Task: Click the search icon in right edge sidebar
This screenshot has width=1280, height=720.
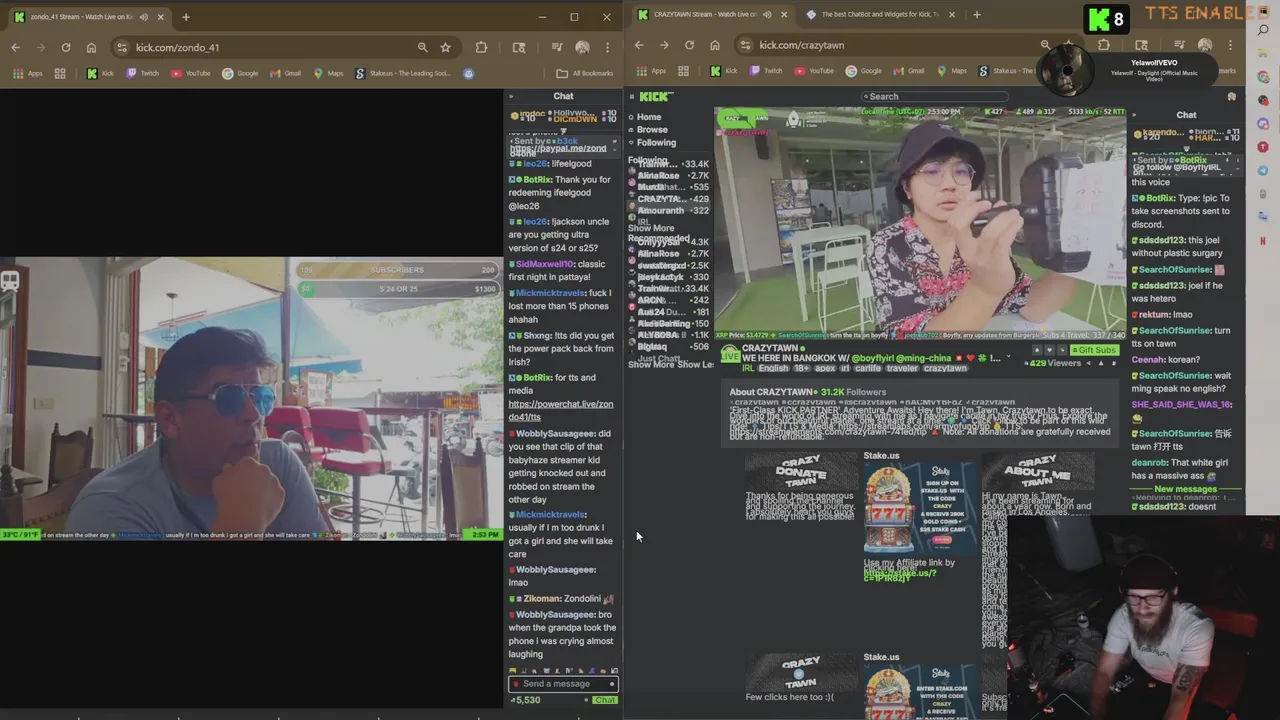Action: (1263, 30)
